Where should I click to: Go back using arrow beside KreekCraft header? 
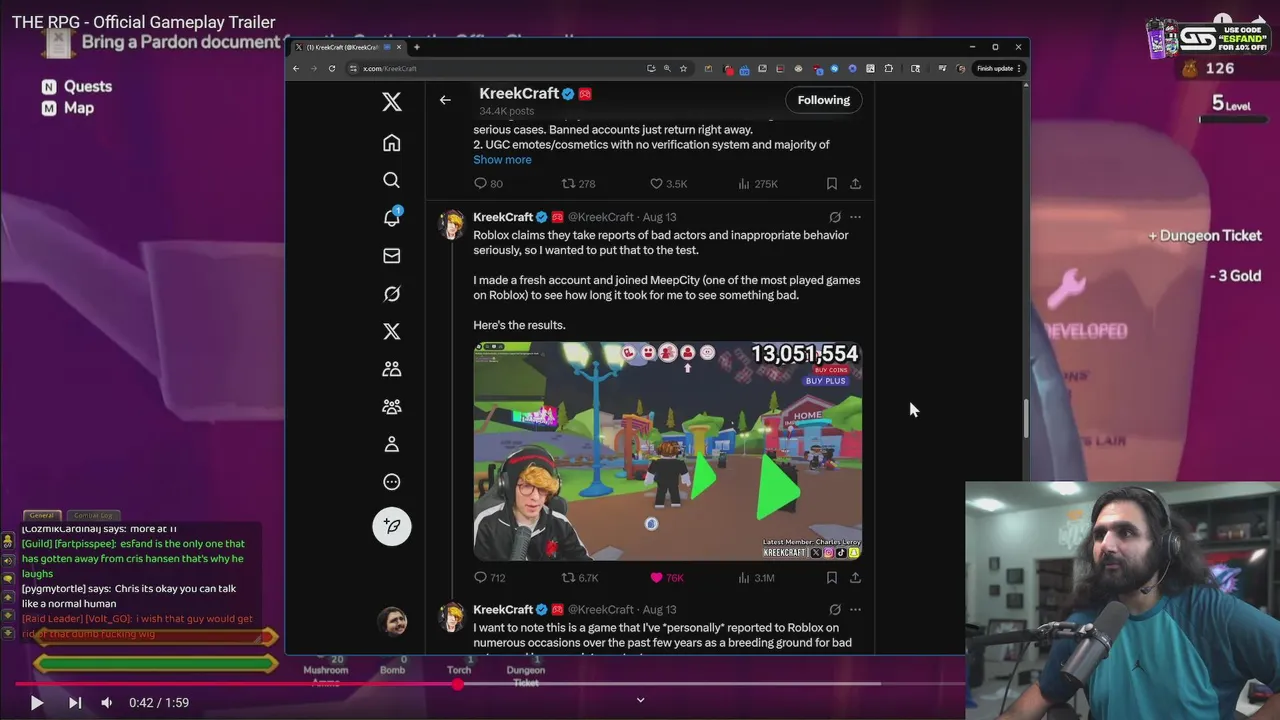(445, 100)
